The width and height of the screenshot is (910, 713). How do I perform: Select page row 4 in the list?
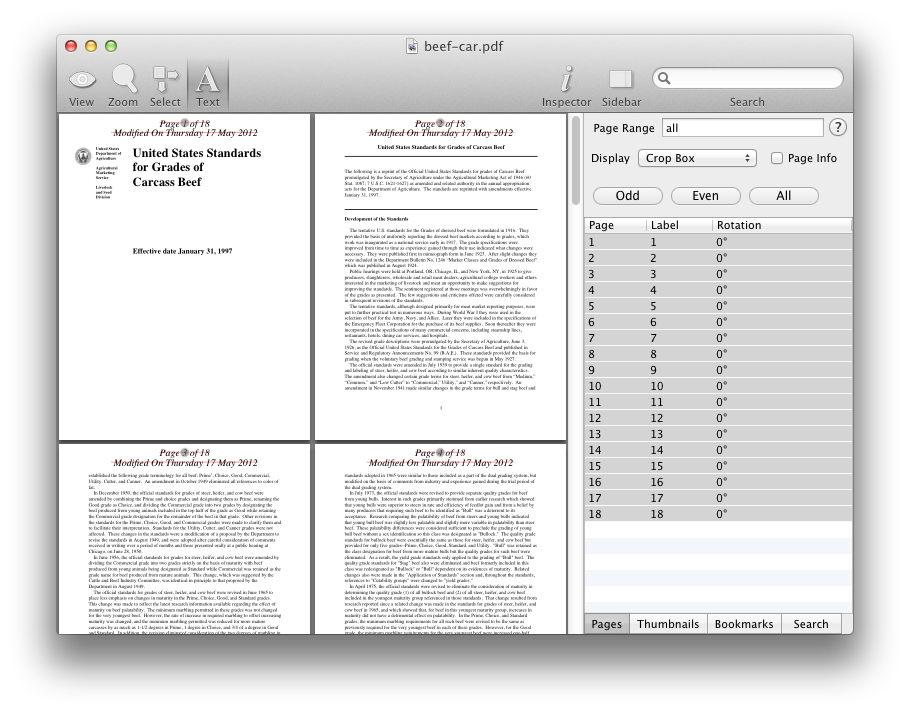coord(718,290)
